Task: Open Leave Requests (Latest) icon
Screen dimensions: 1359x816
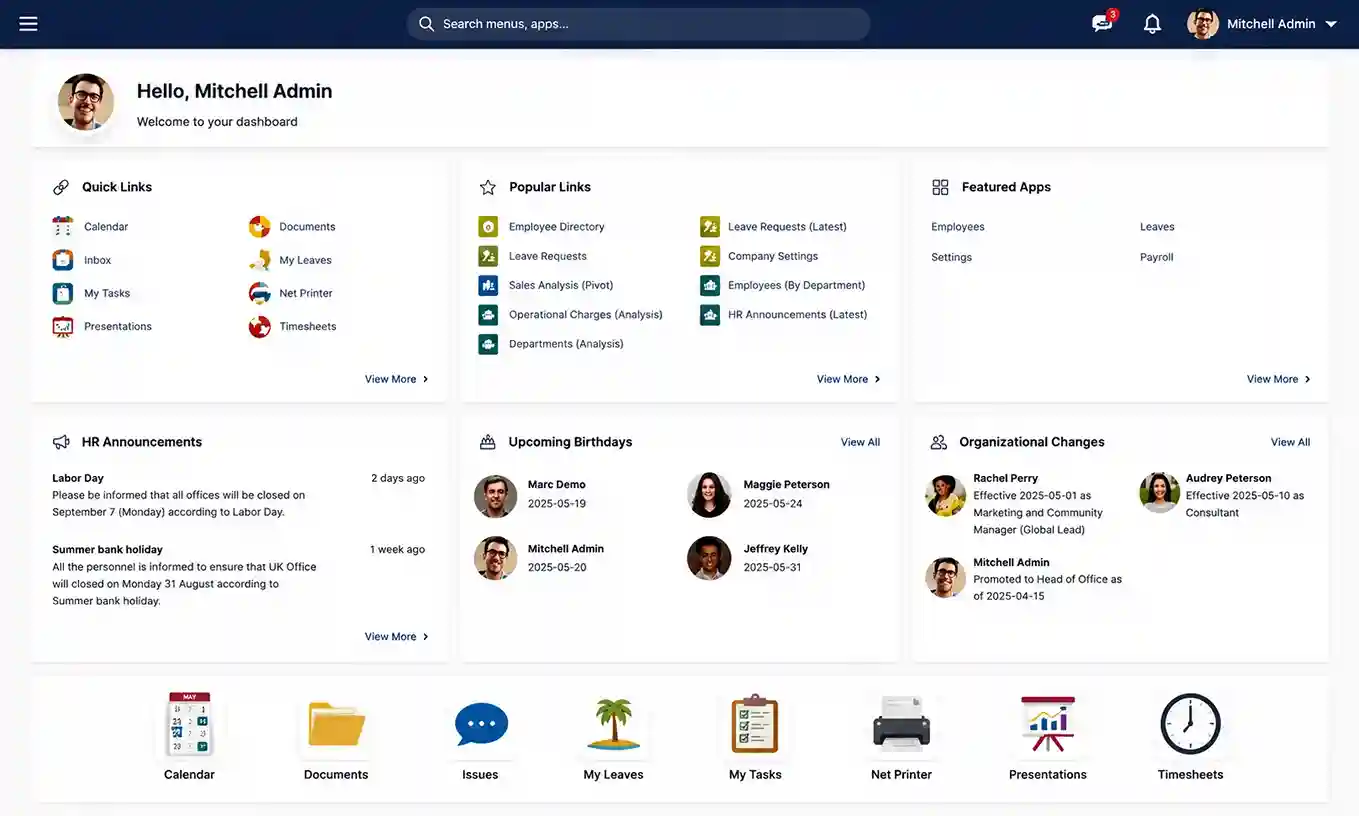Action: pos(710,227)
